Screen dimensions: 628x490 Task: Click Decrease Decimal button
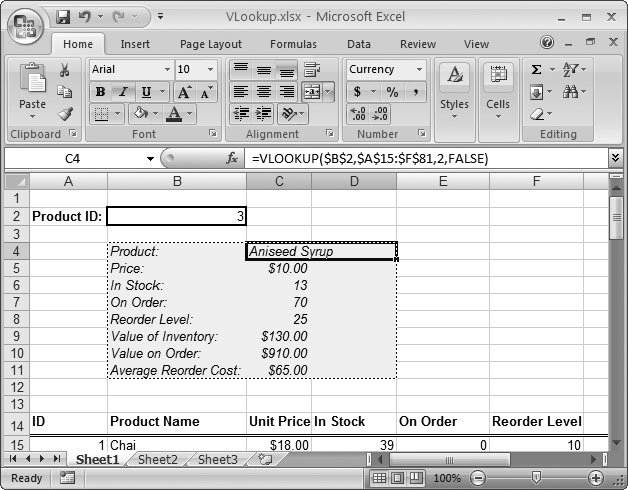click(x=379, y=114)
